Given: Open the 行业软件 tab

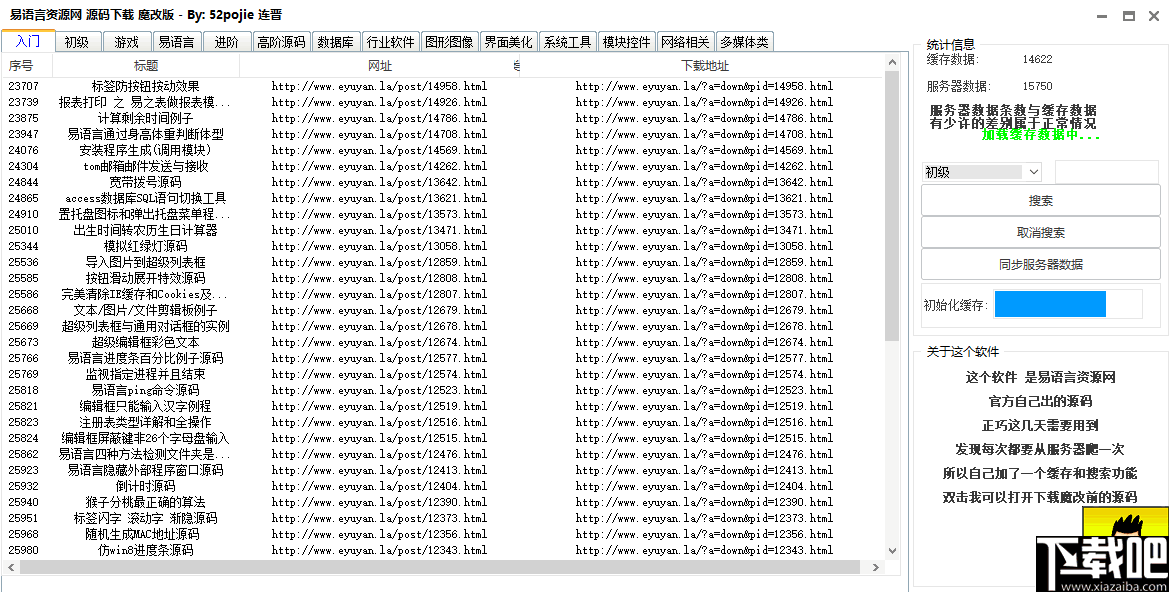Looking at the screenshot, I should tap(391, 43).
